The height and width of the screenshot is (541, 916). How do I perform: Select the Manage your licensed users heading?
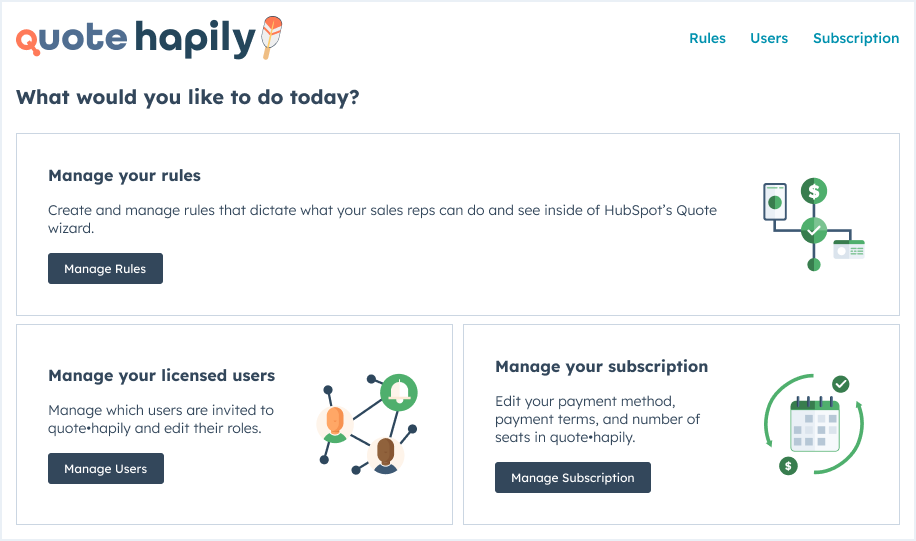click(x=161, y=375)
